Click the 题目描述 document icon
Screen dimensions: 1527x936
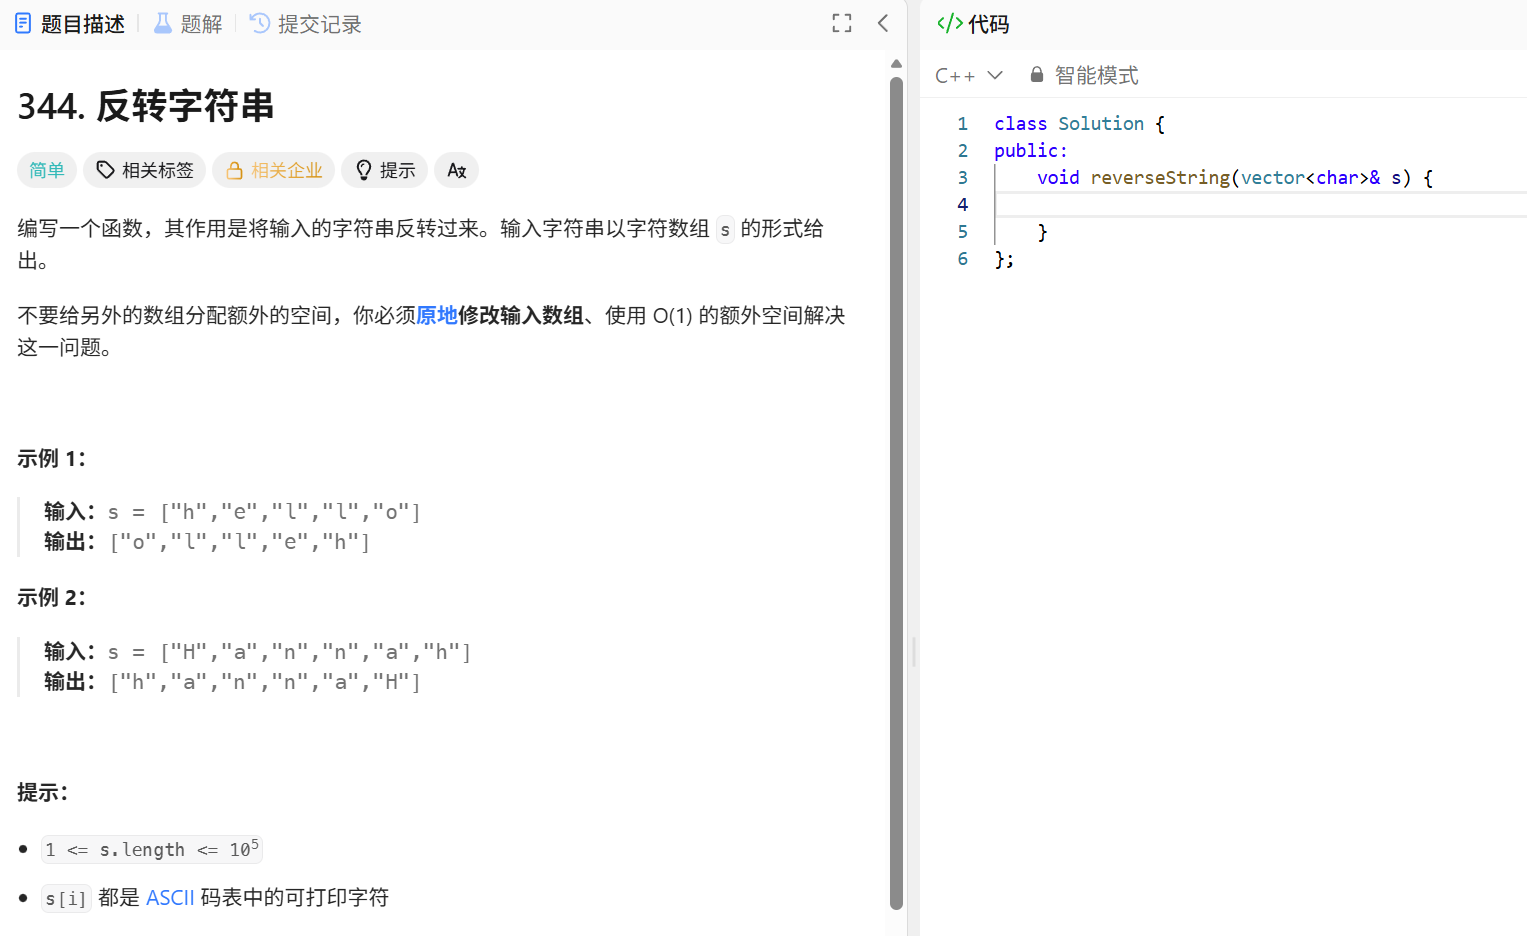pyautogui.click(x=22, y=22)
